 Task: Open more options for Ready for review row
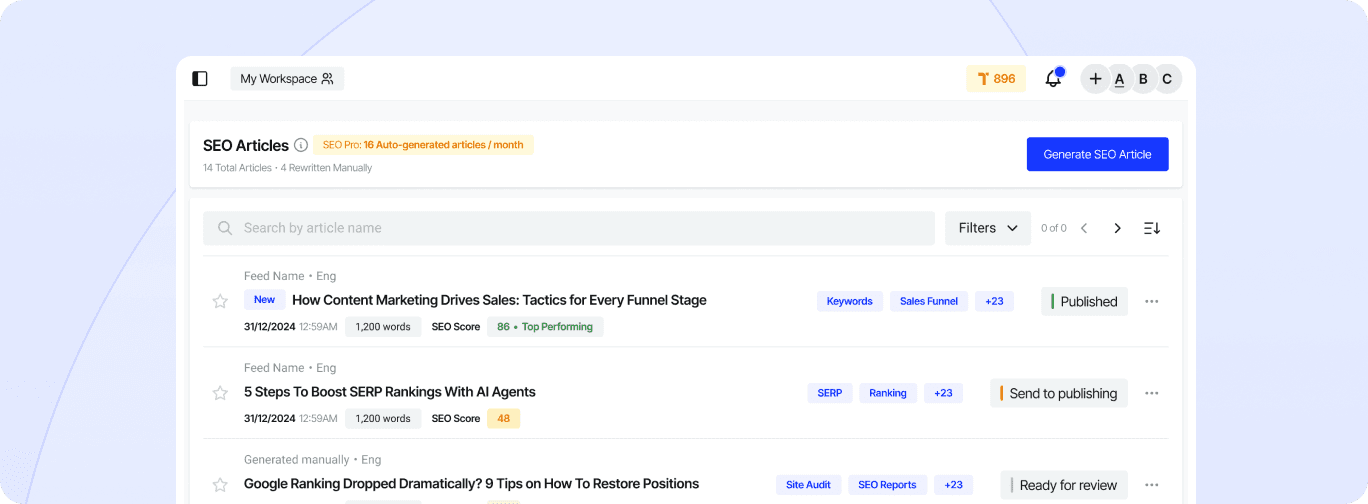[x=1152, y=485]
